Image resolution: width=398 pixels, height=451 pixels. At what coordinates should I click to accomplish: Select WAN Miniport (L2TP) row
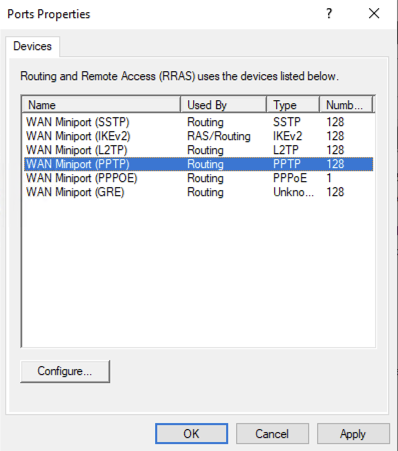[x=198, y=150]
